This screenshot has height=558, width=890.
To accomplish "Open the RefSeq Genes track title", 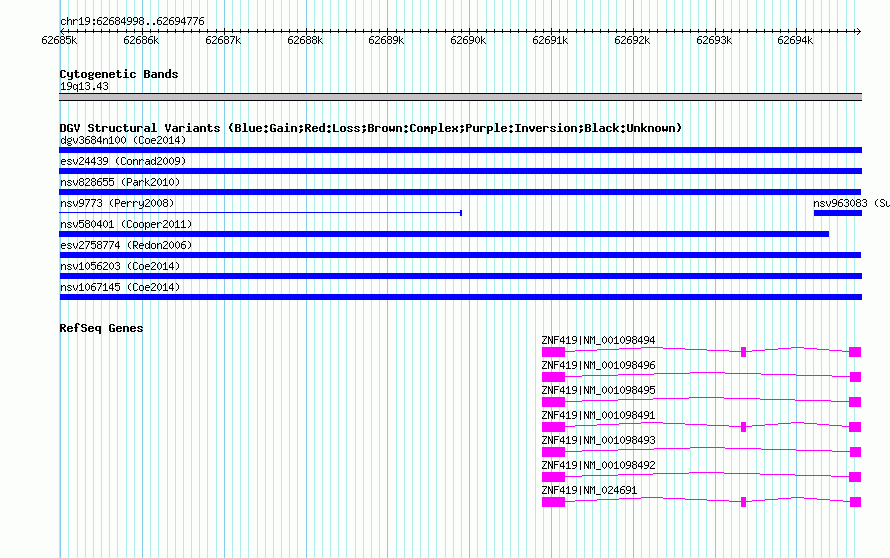I will [x=101, y=328].
